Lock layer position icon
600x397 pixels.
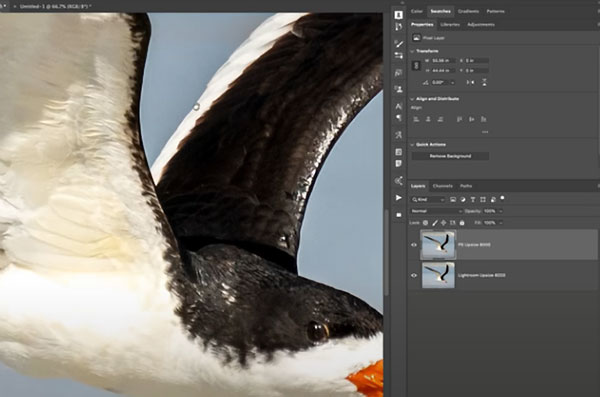click(x=443, y=222)
